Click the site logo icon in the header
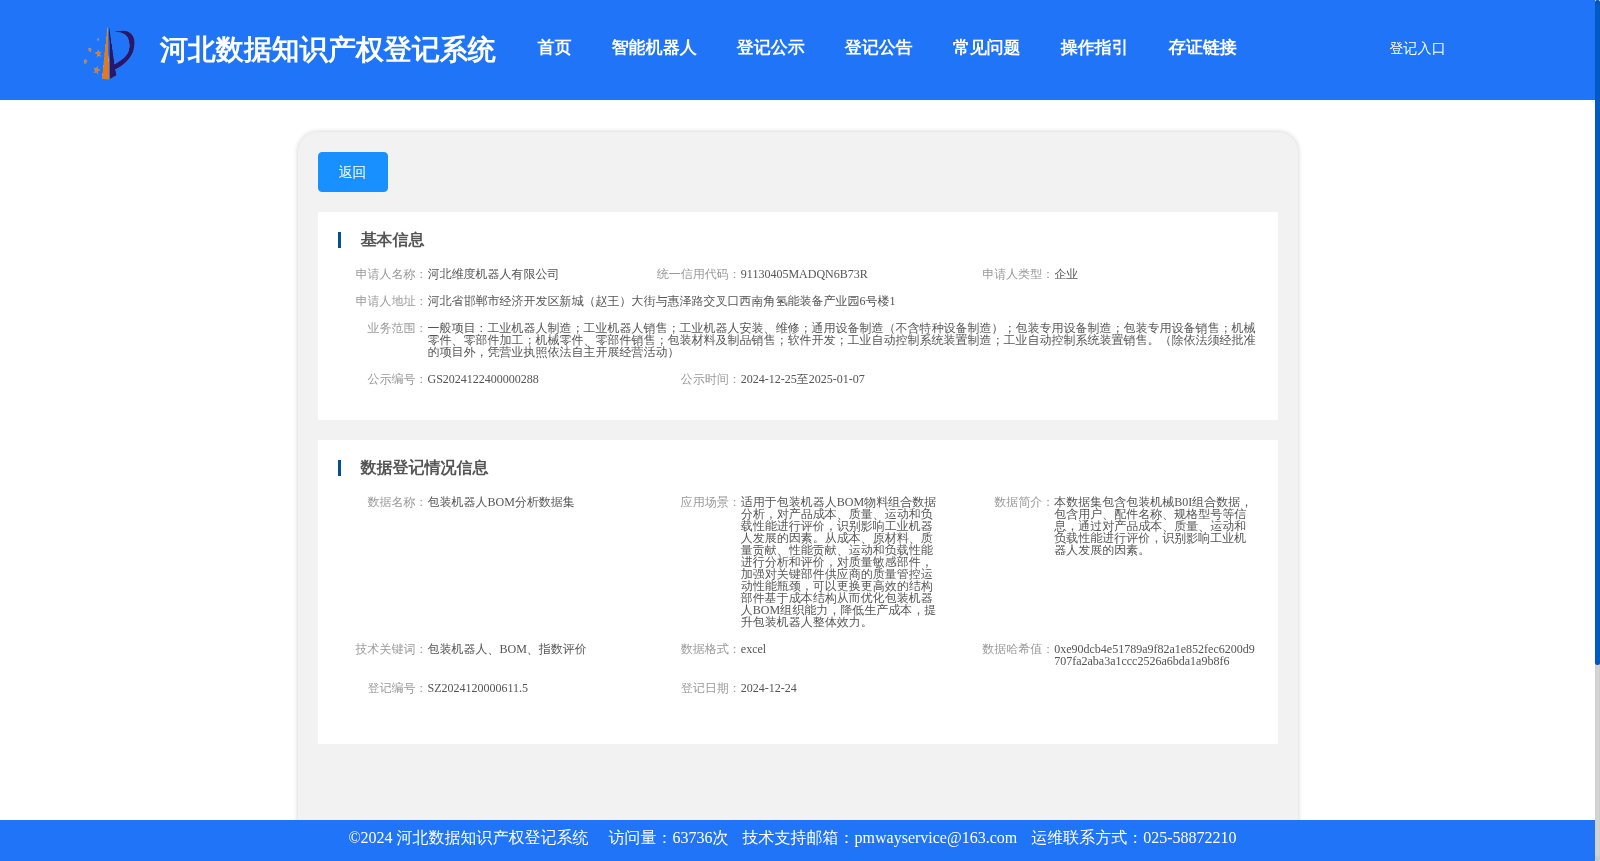The width and height of the screenshot is (1600, 861). click(x=109, y=53)
